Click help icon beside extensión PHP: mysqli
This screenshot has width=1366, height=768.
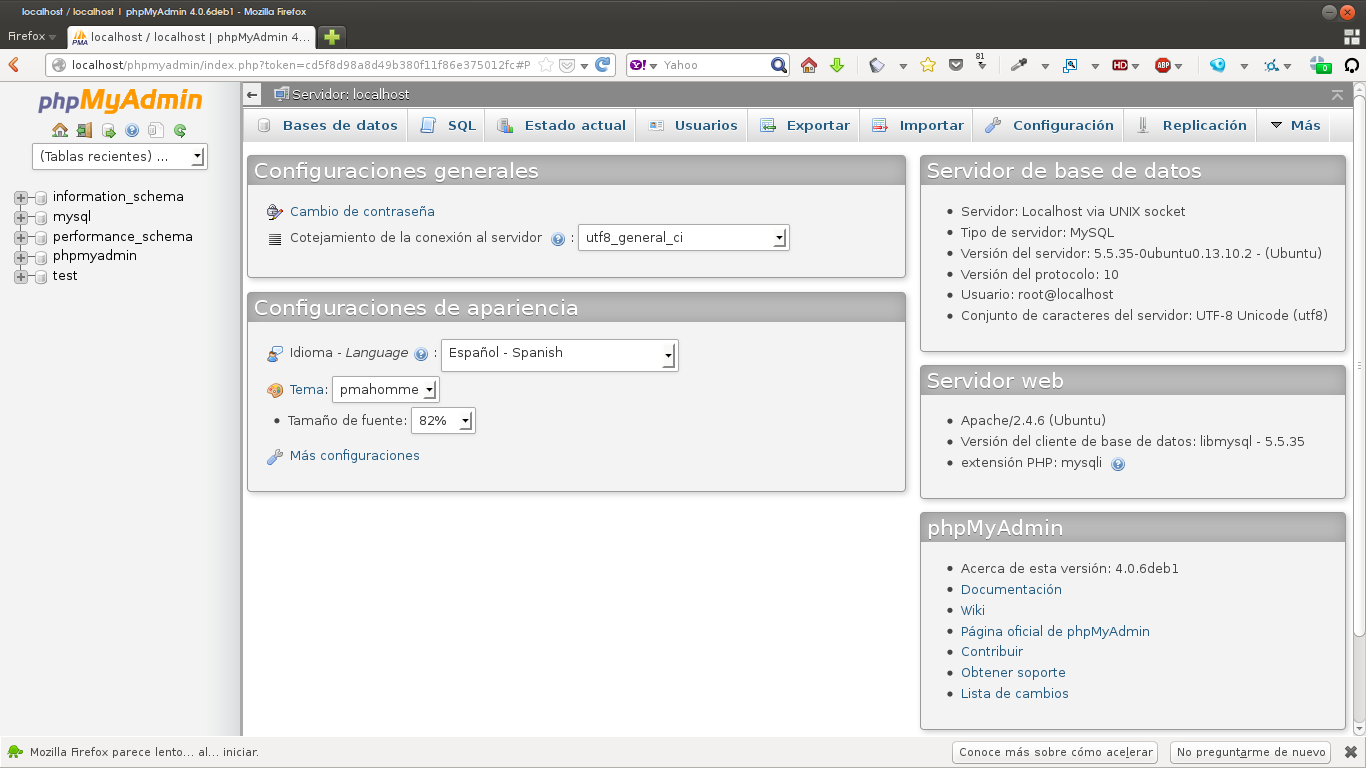click(x=1118, y=464)
